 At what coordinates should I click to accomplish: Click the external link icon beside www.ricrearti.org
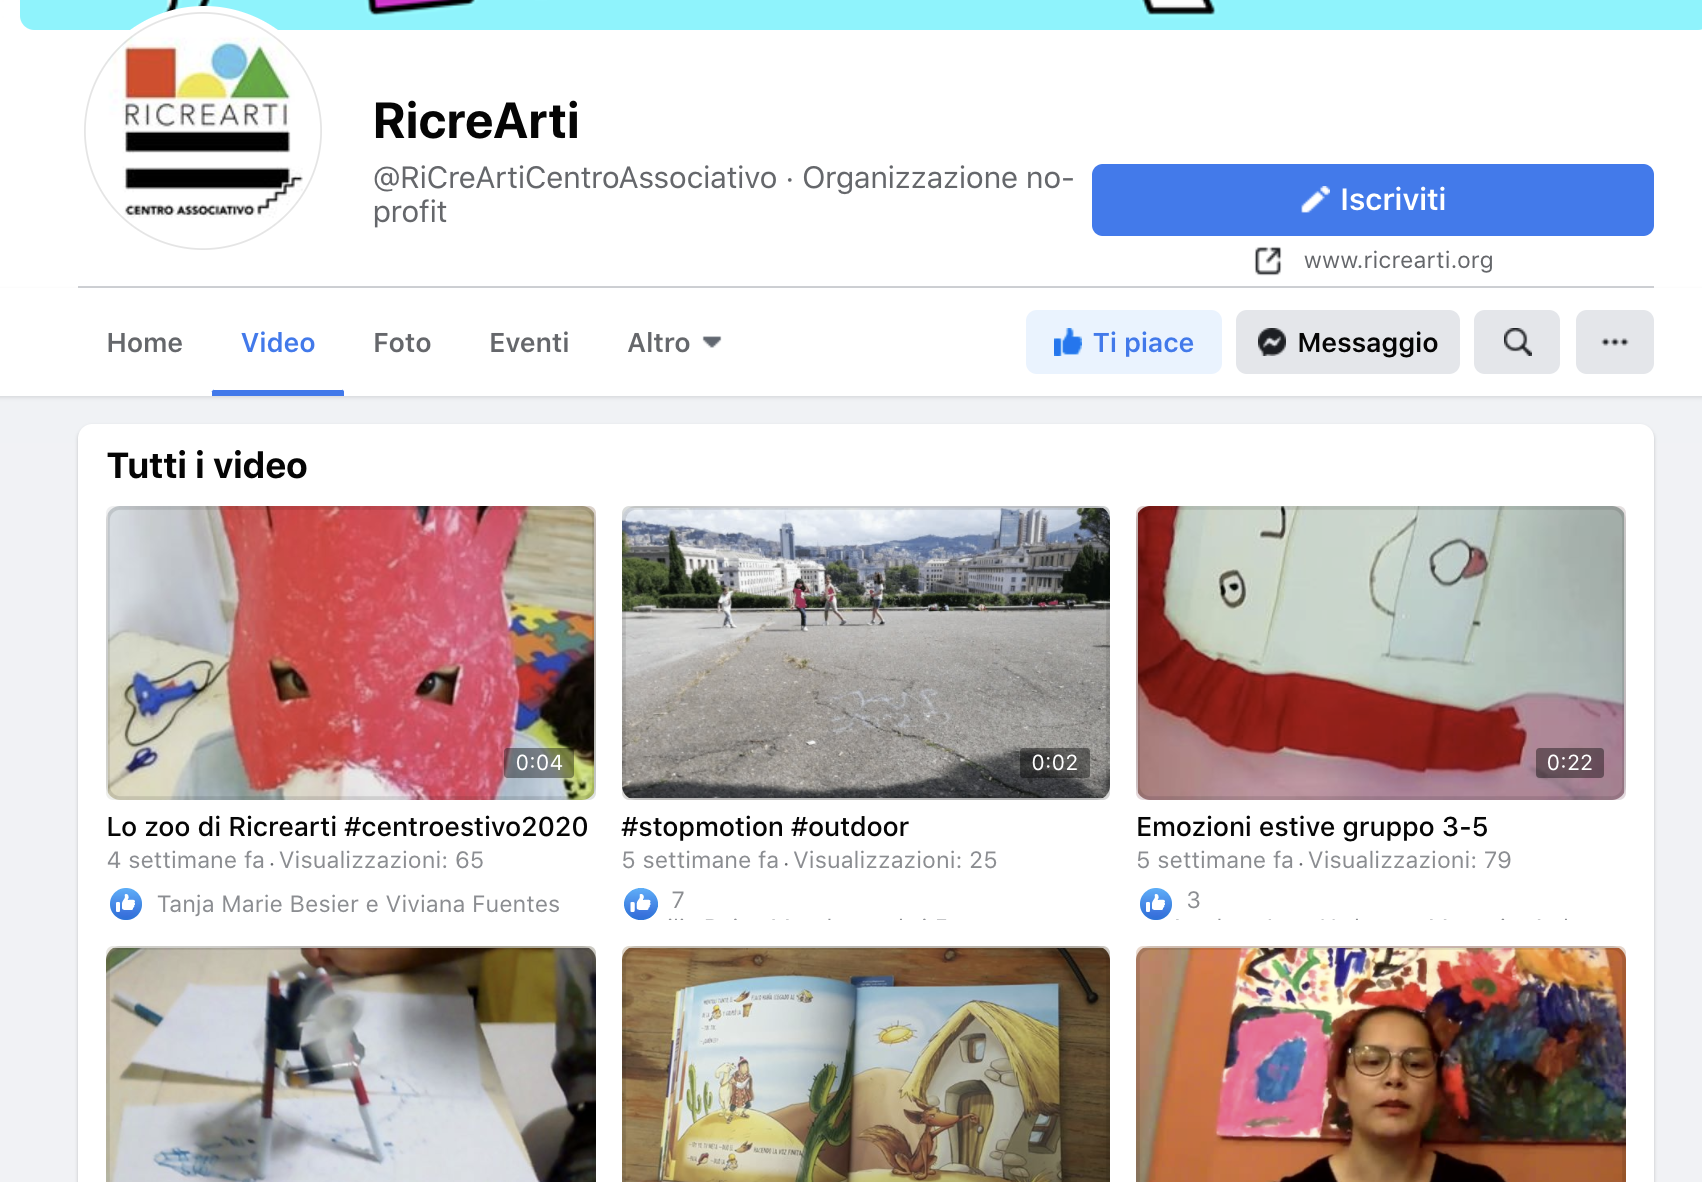point(1268,260)
